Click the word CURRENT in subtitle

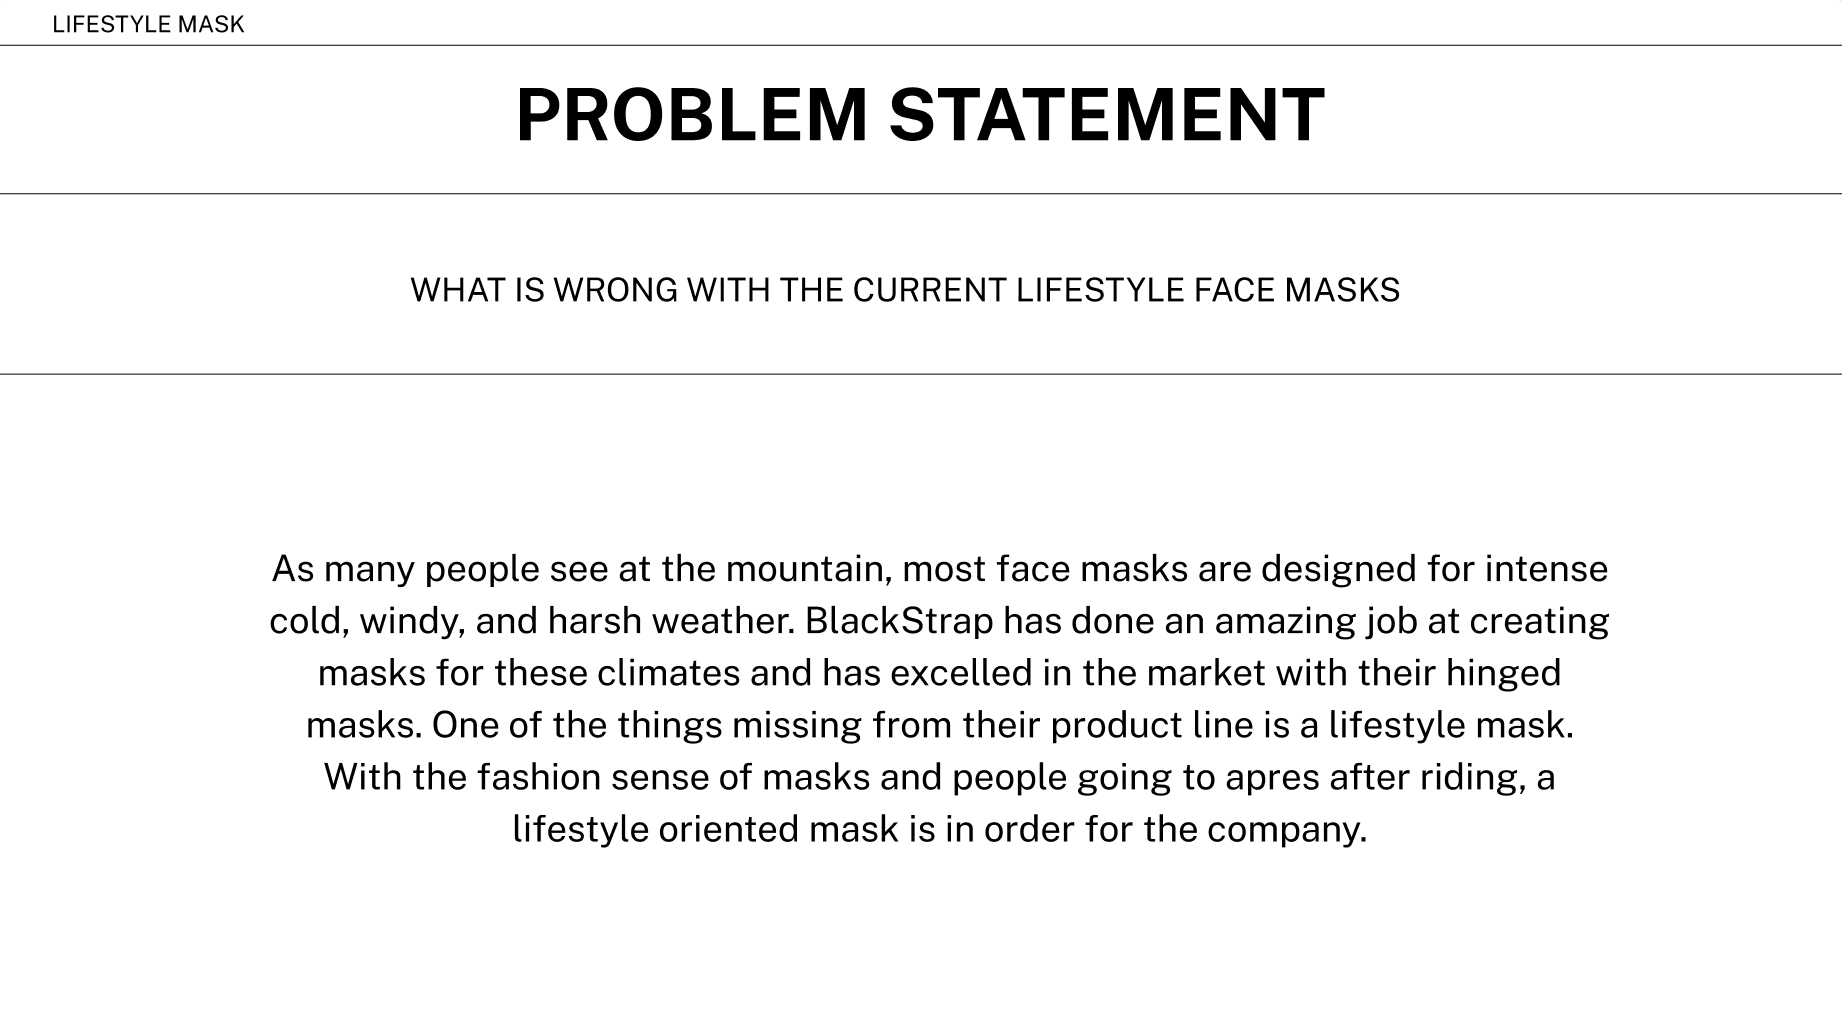pyautogui.click(x=929, y=290)
